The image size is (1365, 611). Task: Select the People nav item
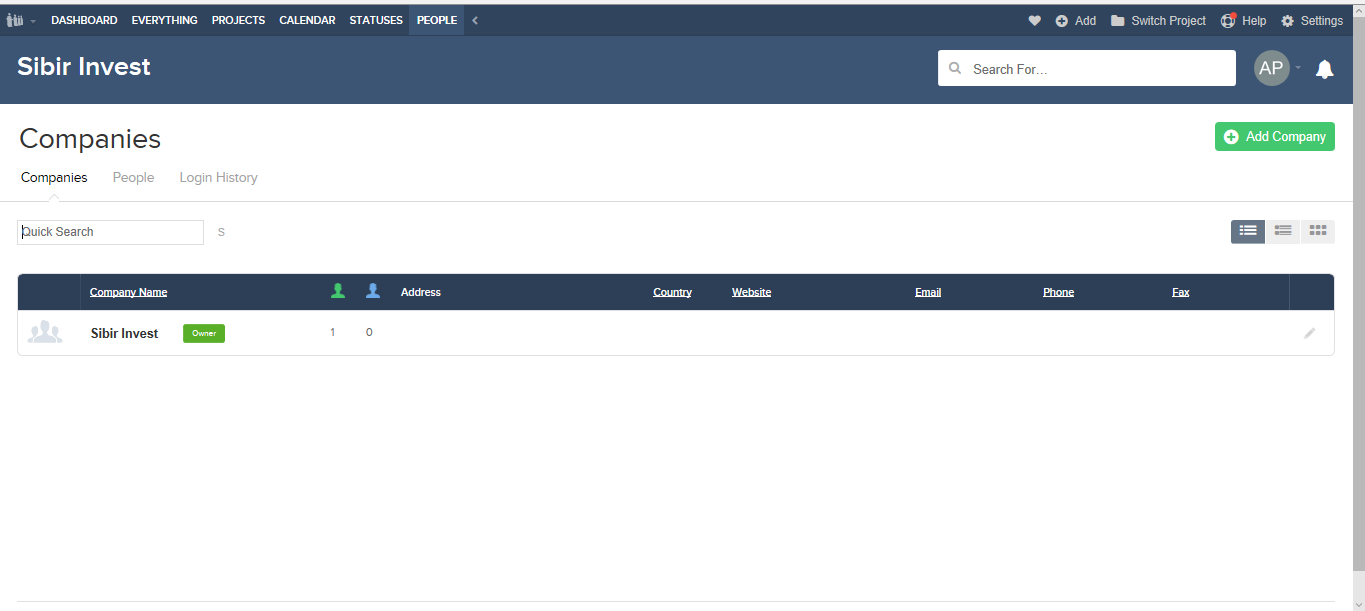point(437,20)
